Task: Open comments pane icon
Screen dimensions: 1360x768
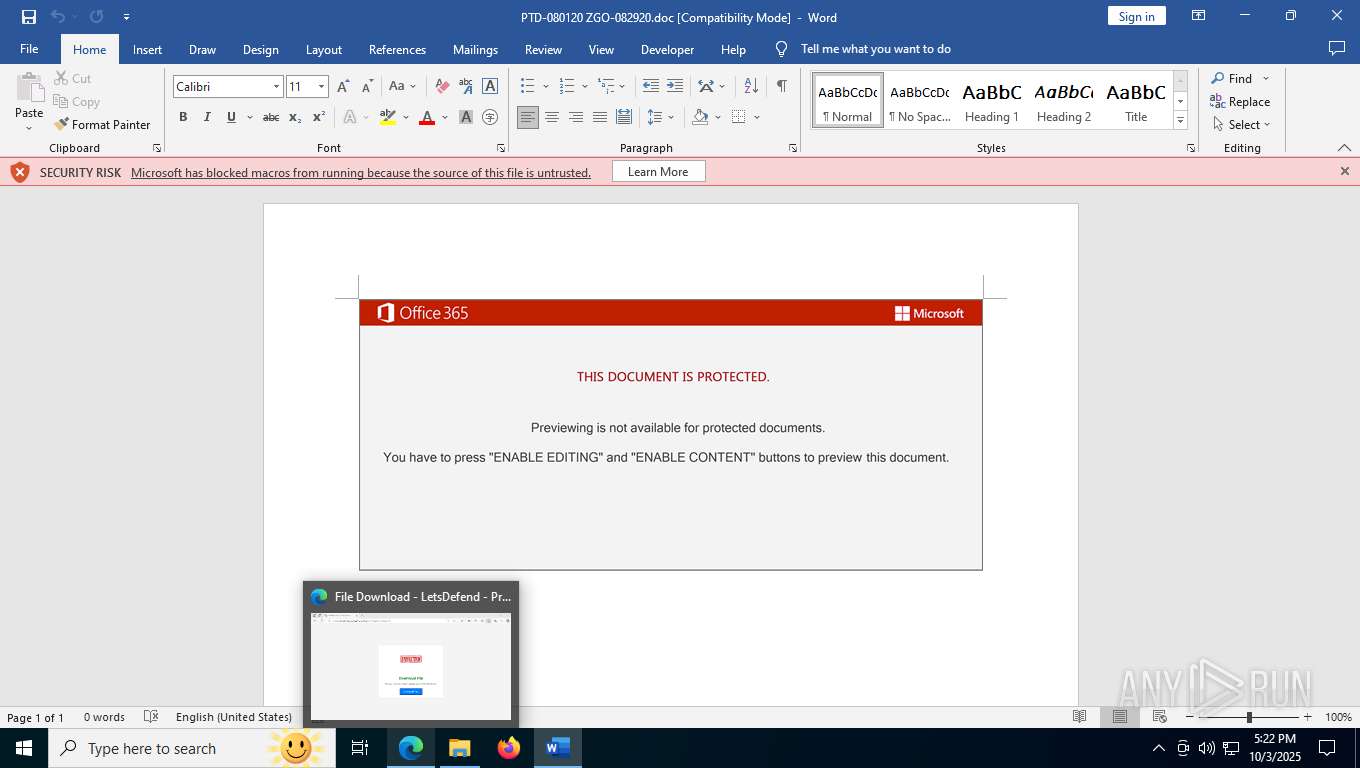Action: (1336, 49)
